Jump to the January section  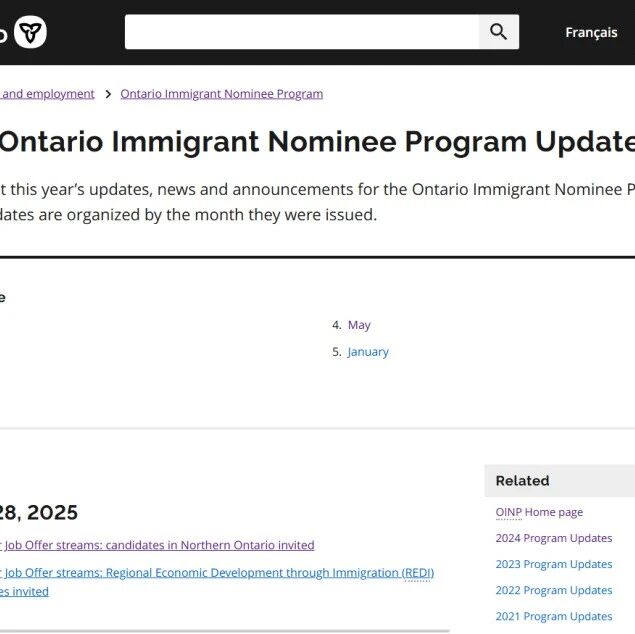click(368, 352)
